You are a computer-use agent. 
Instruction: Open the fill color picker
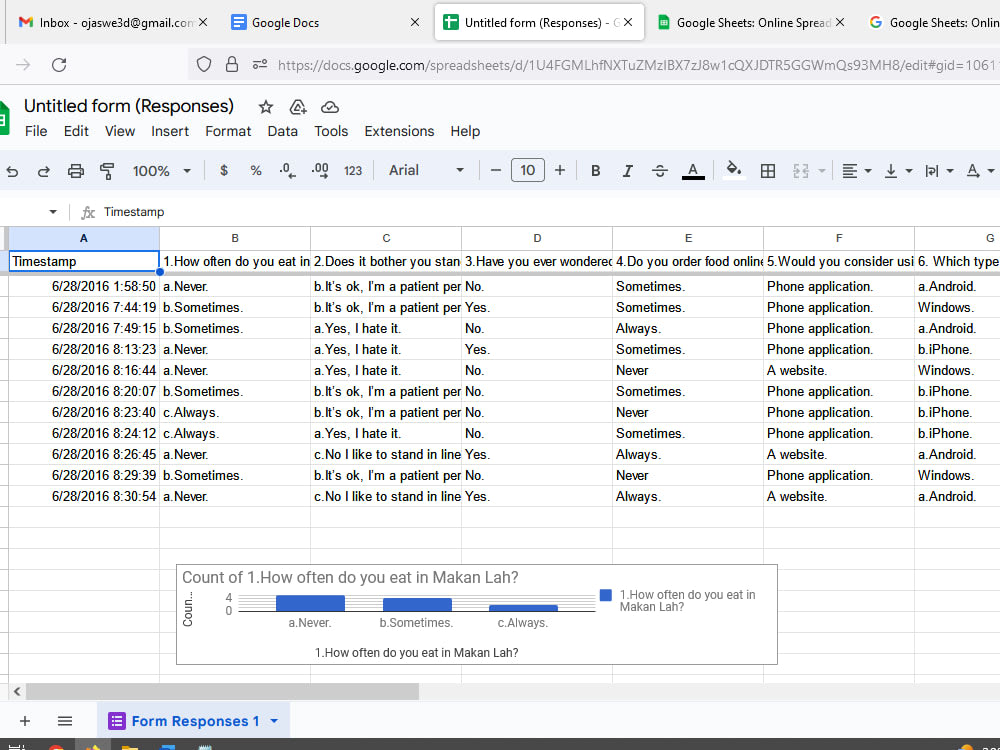click(734, 170)
